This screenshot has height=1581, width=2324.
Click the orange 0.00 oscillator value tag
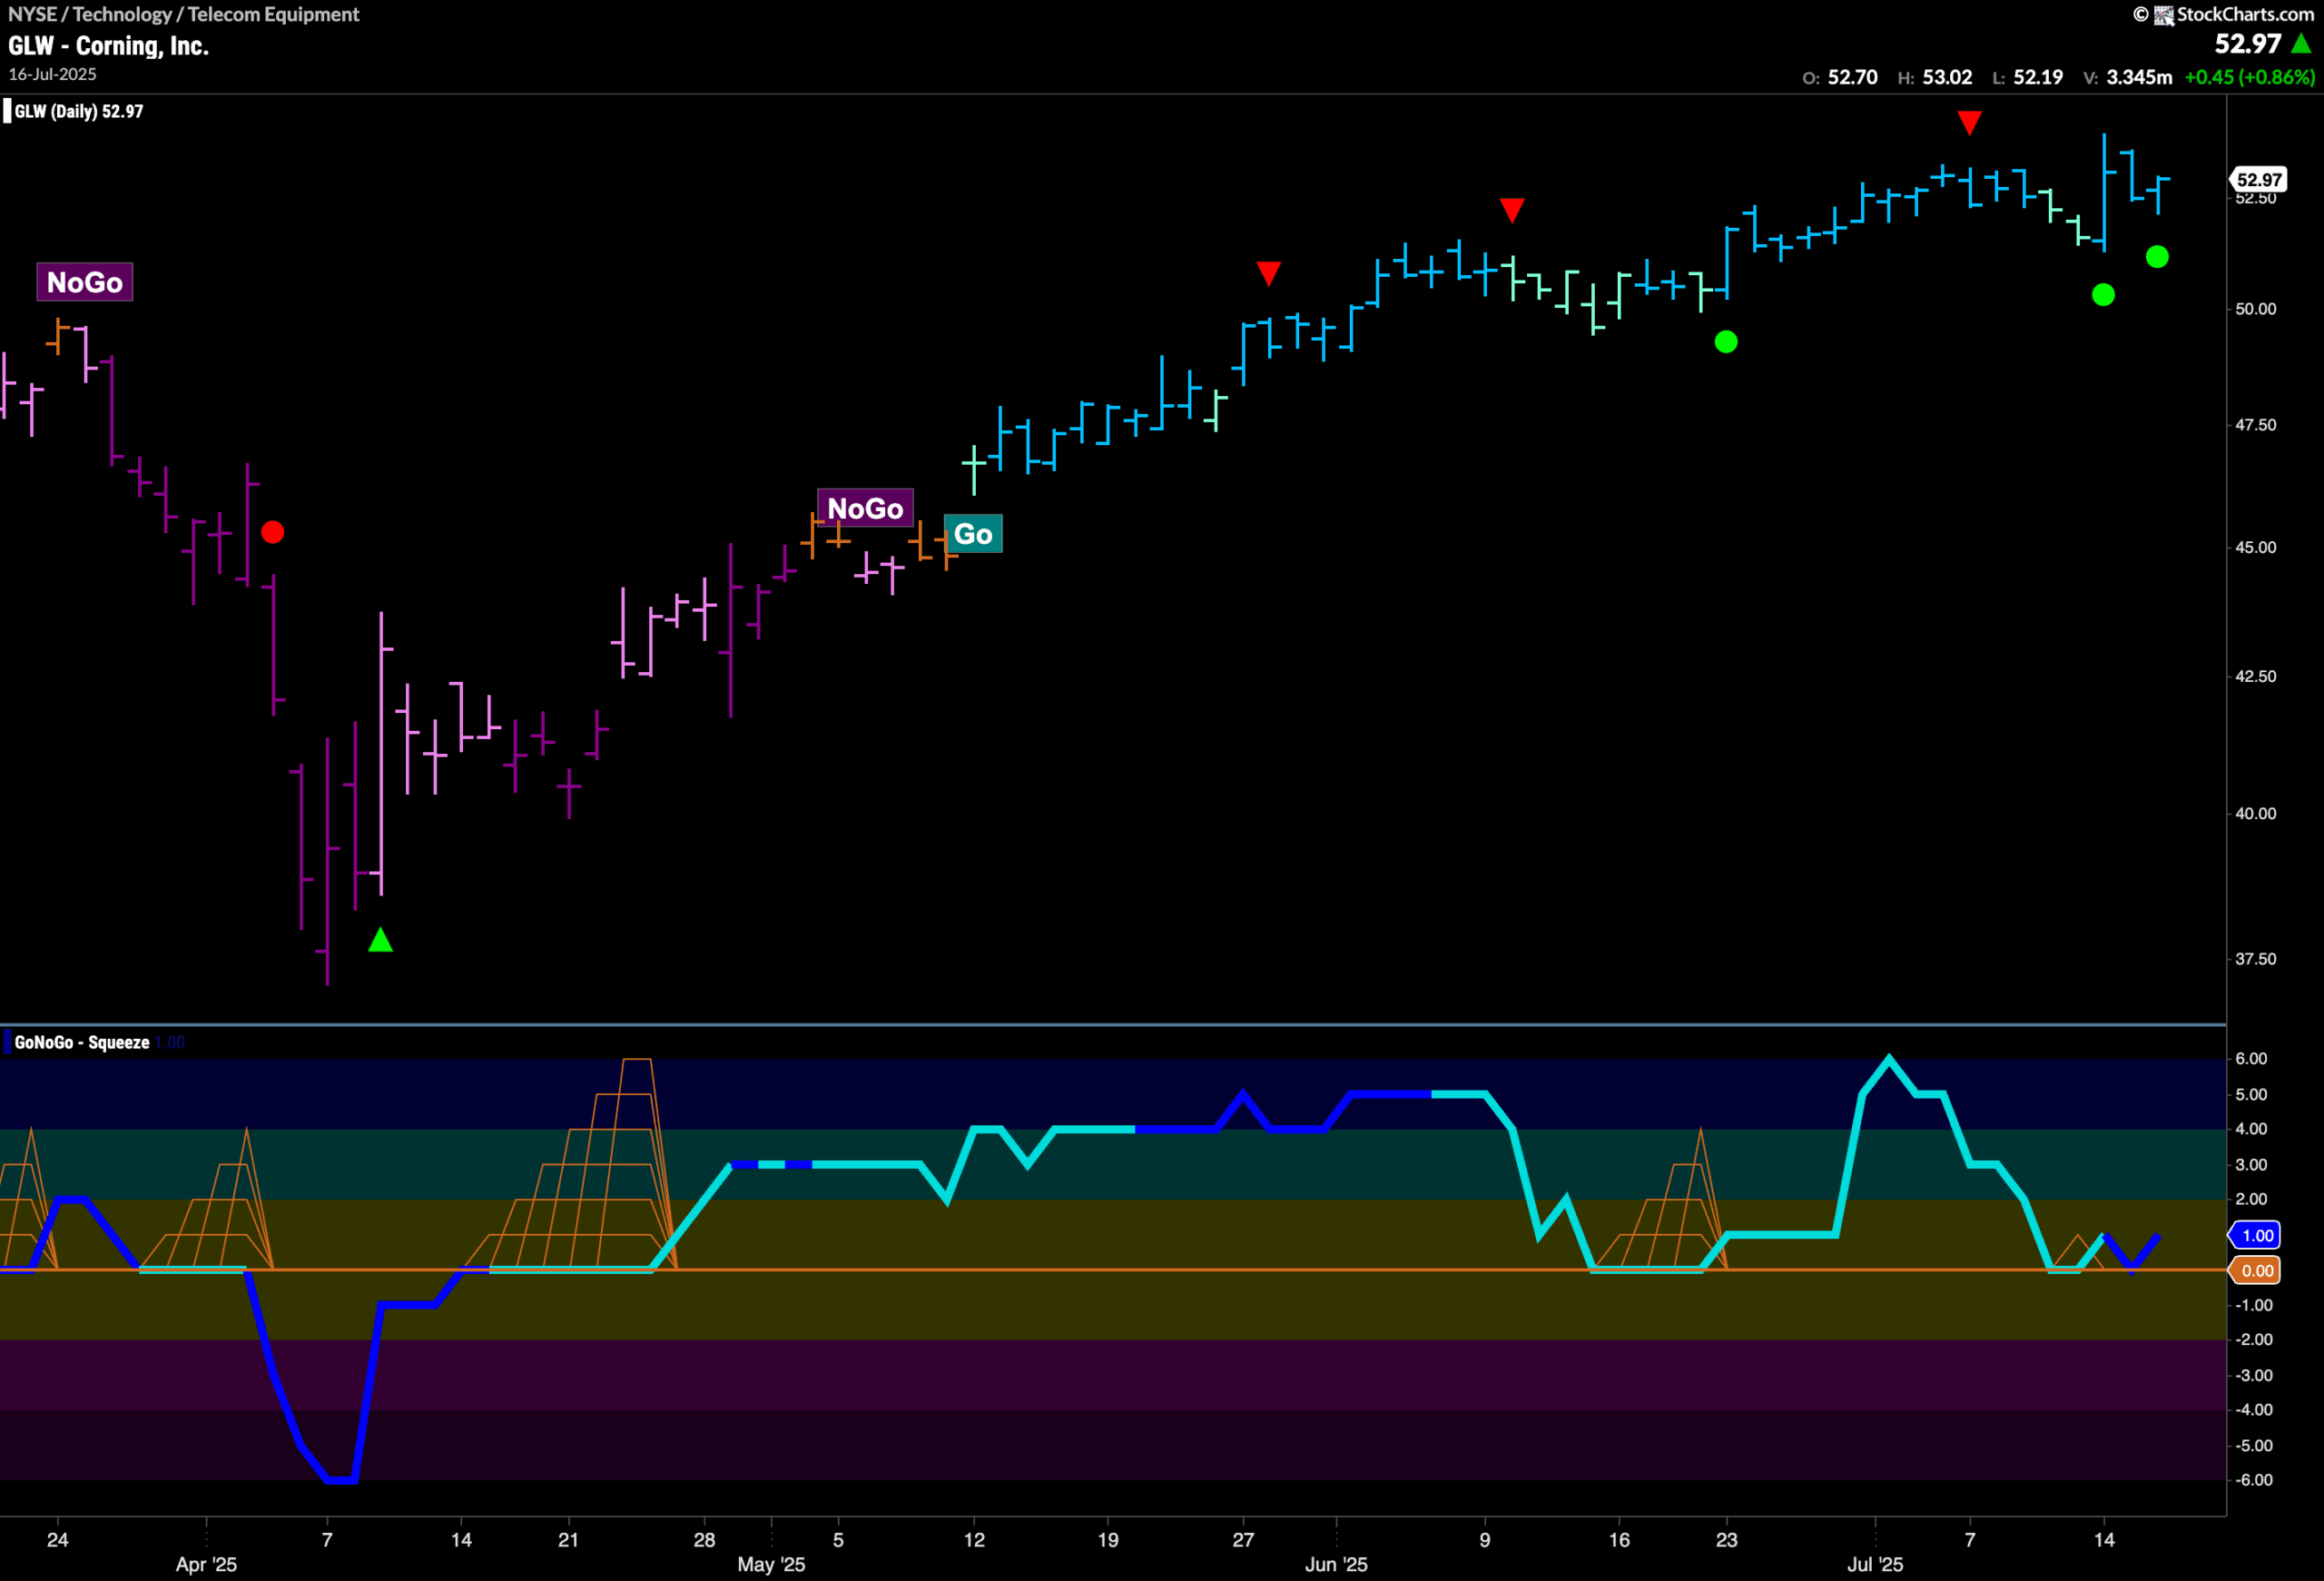pyautogui.click(x=2257, y=1271)
